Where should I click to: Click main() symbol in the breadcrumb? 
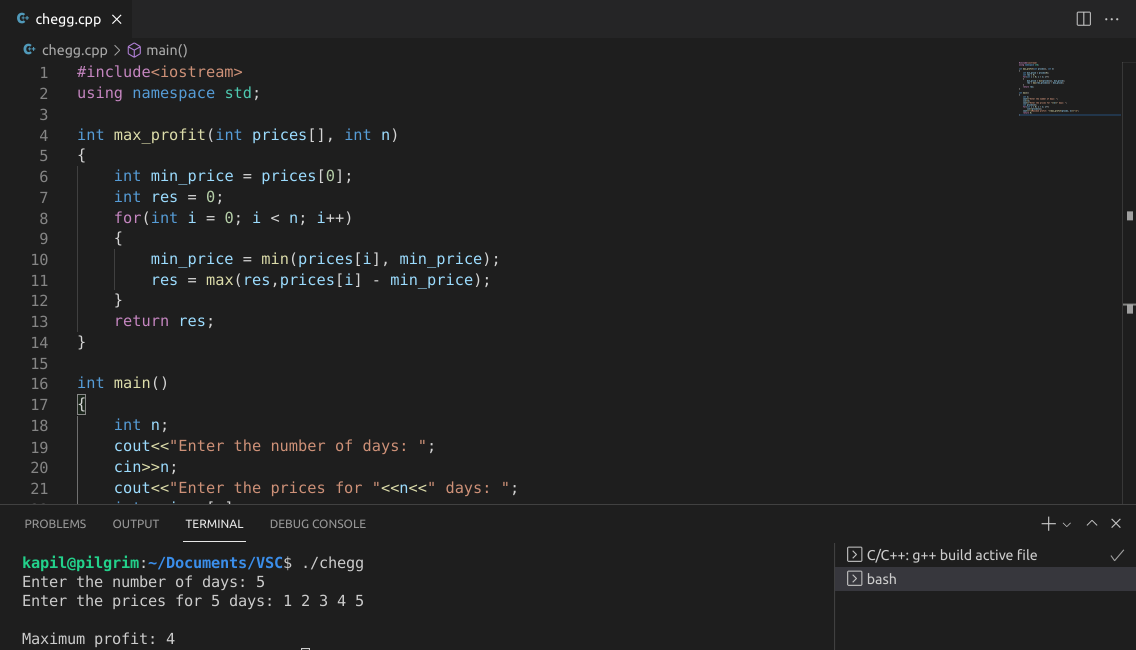pos(167,50)
